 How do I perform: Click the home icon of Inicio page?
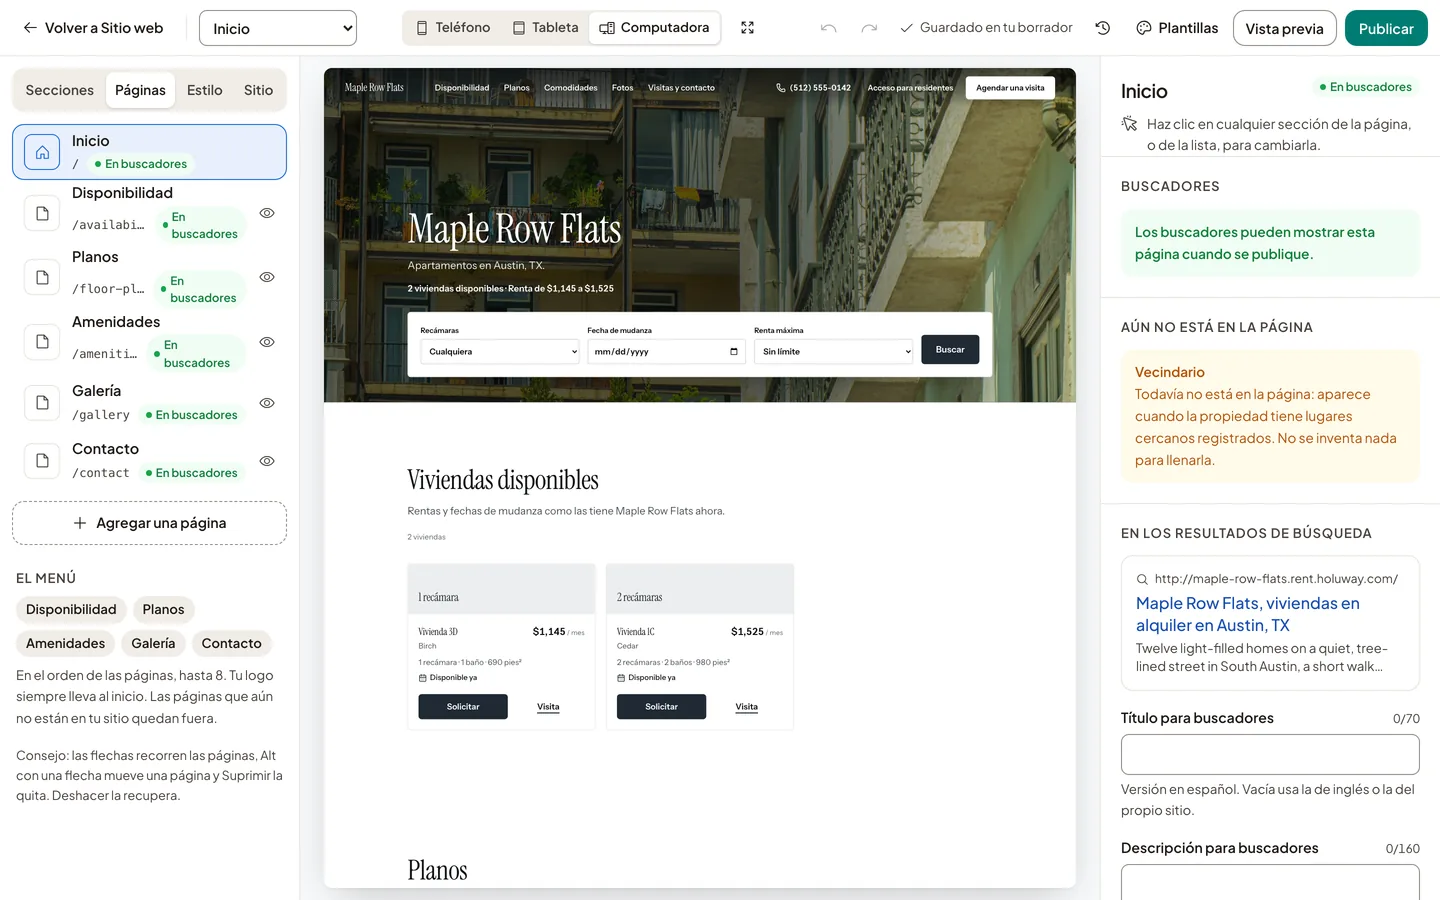coord(42,152)
